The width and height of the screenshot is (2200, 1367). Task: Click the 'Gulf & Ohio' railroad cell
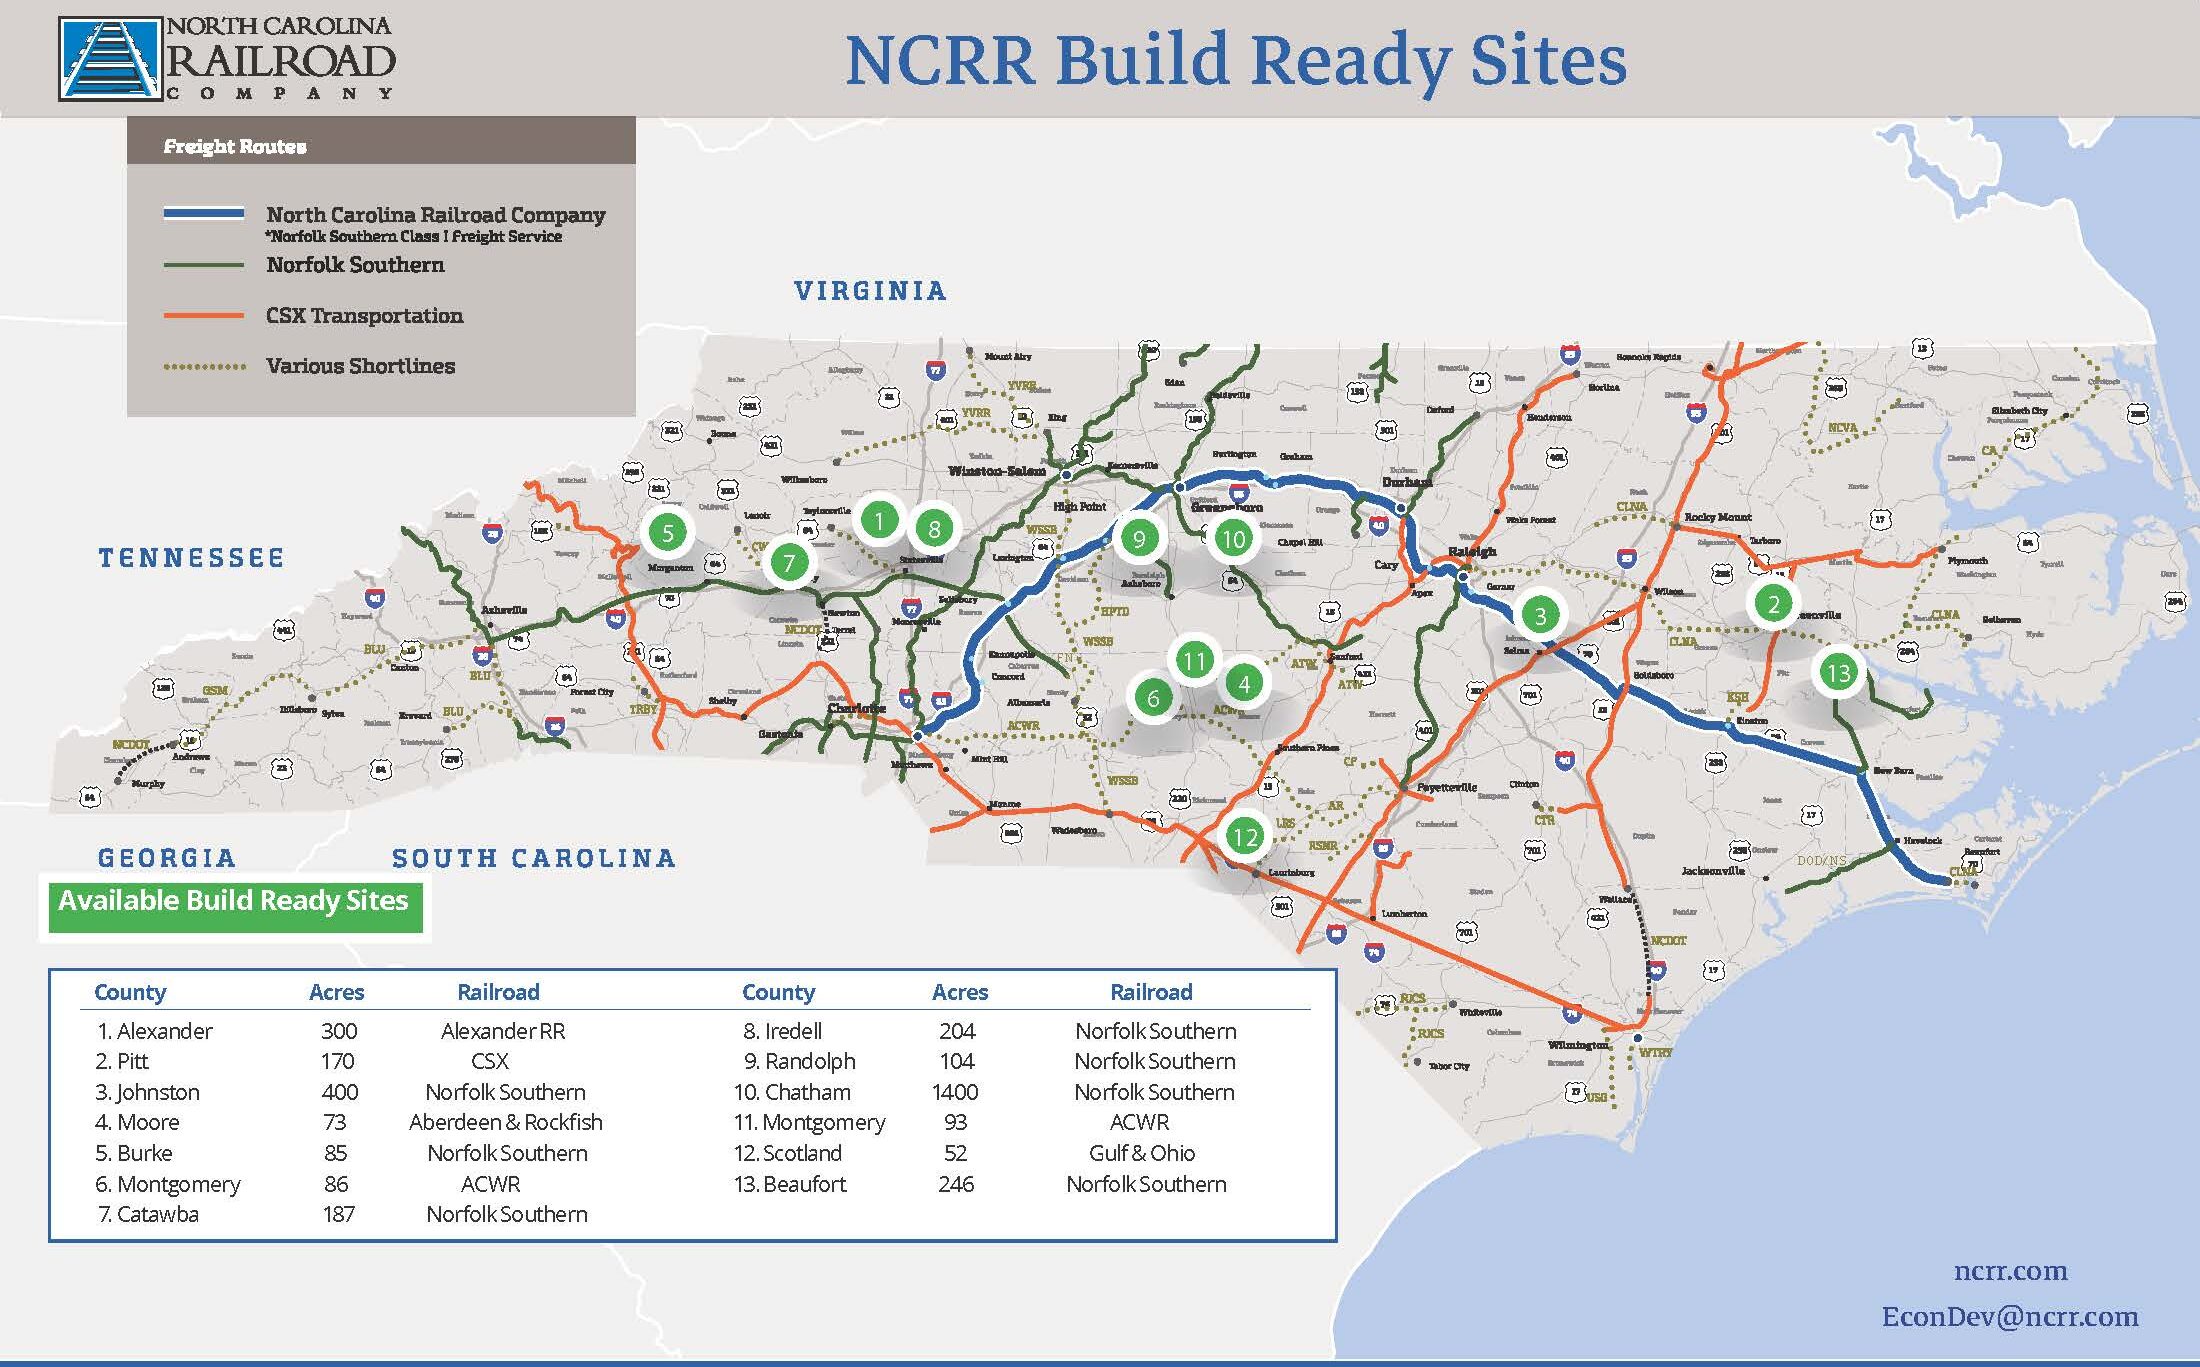tap(1142, 1153)
